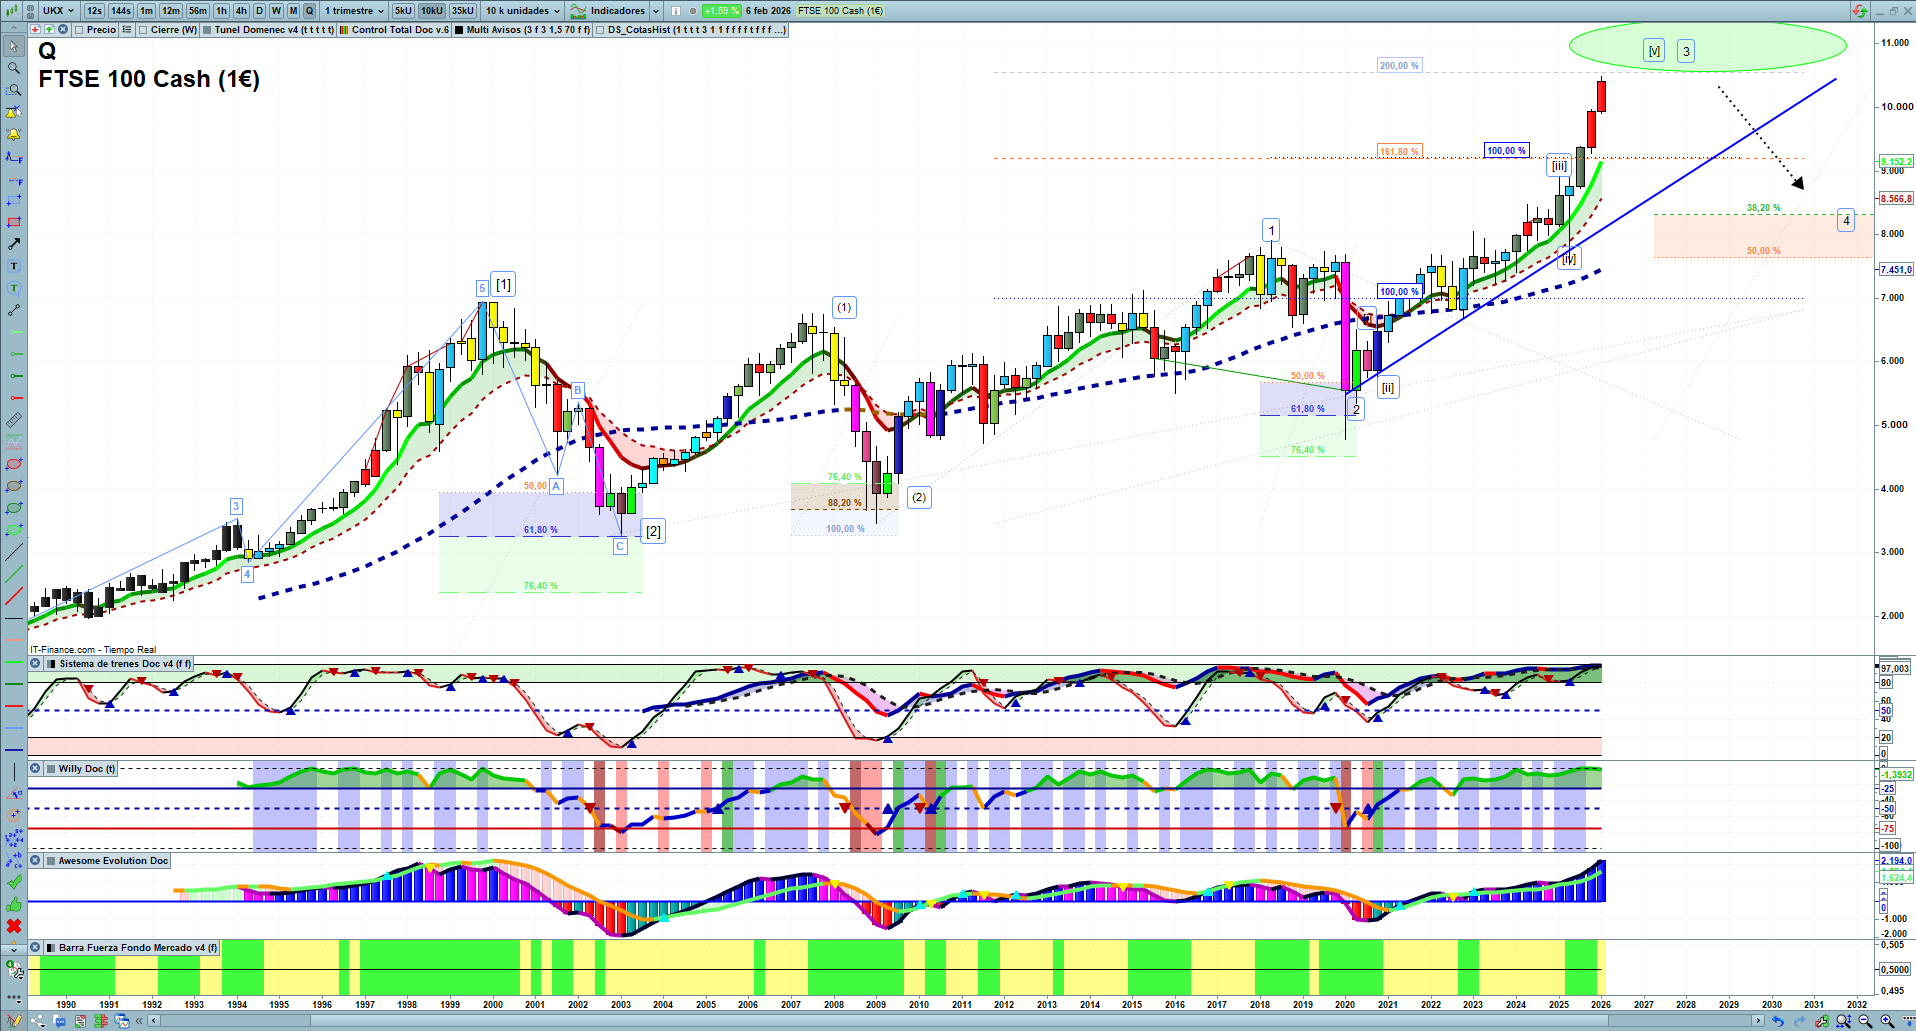
Task: Select the 4h timeframe button
Action: [241, 11]
